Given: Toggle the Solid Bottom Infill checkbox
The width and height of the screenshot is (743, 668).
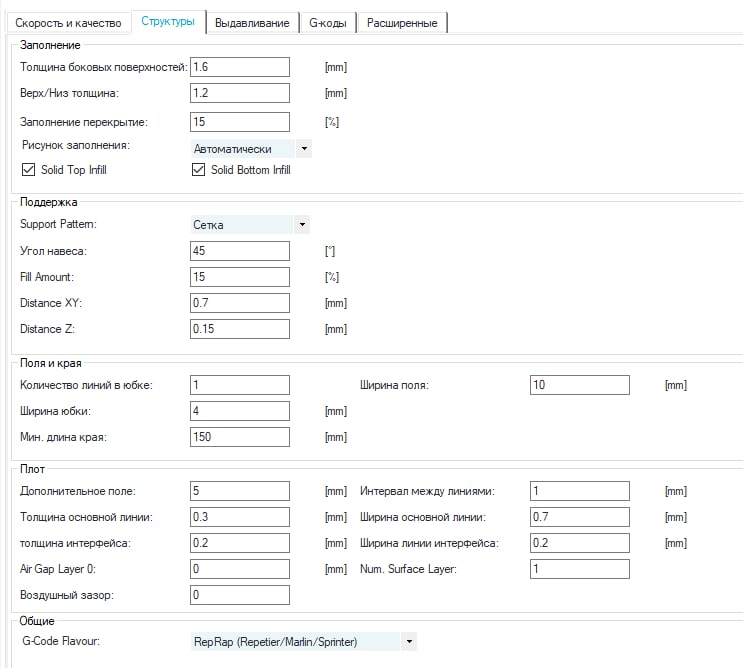Looking at the screenshot, I should pyautogui.click(x=198, y=170).
